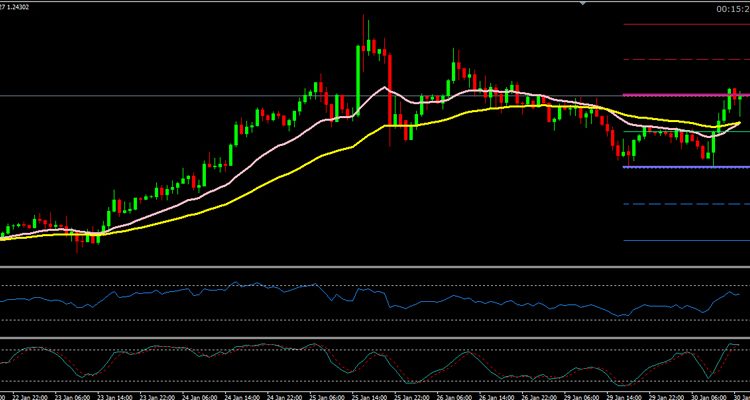
Task: Click the 23 Jan 14:00 time axis label
Action: click(x=113, y=395)
